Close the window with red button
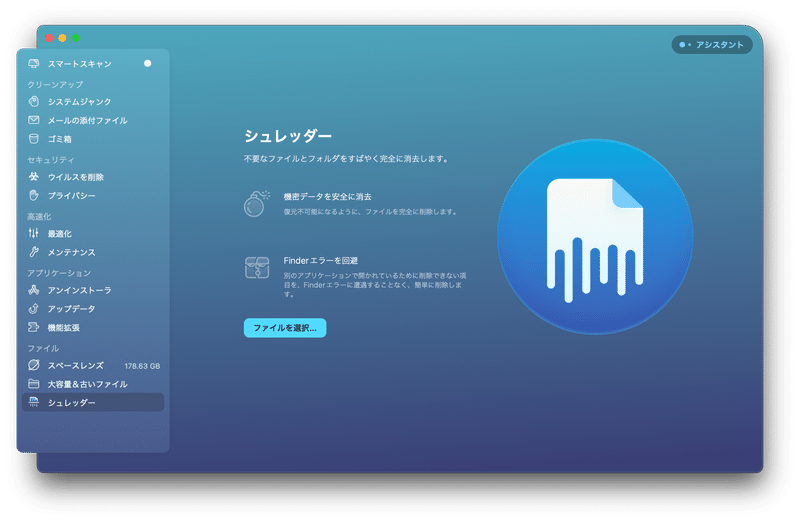 [49, 38]
